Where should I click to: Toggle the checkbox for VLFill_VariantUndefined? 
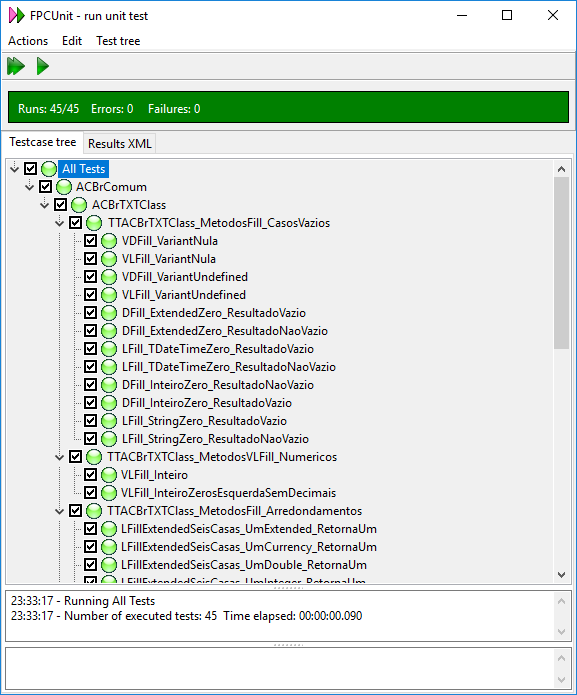pos(90,295)
